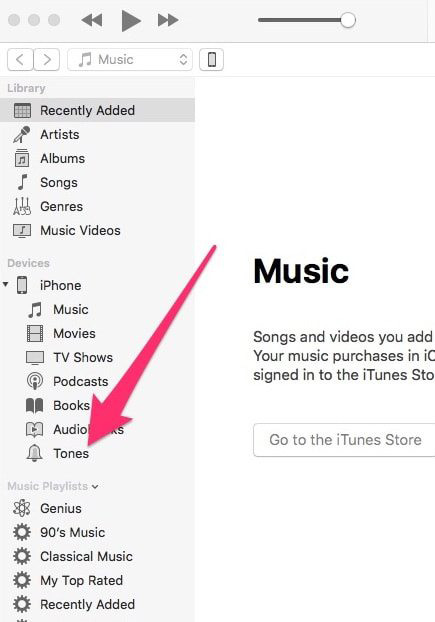Open the Albums library view
This screenshot has height=622, width=435.
pos(62,159)
